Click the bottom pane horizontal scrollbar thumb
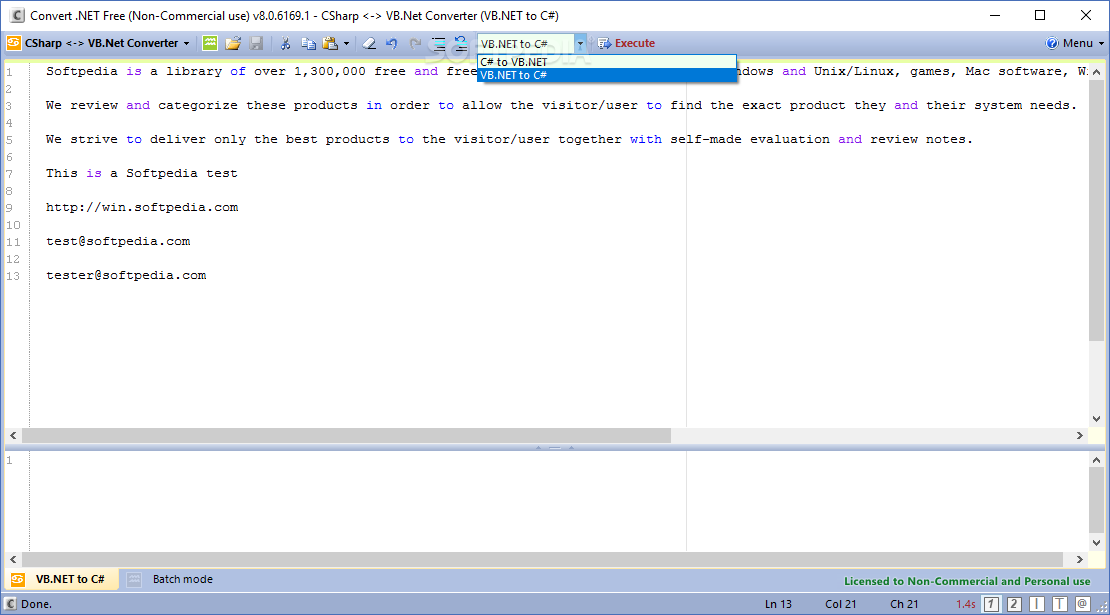Viewport: 1110px width, 615px height. coord(542,559)
